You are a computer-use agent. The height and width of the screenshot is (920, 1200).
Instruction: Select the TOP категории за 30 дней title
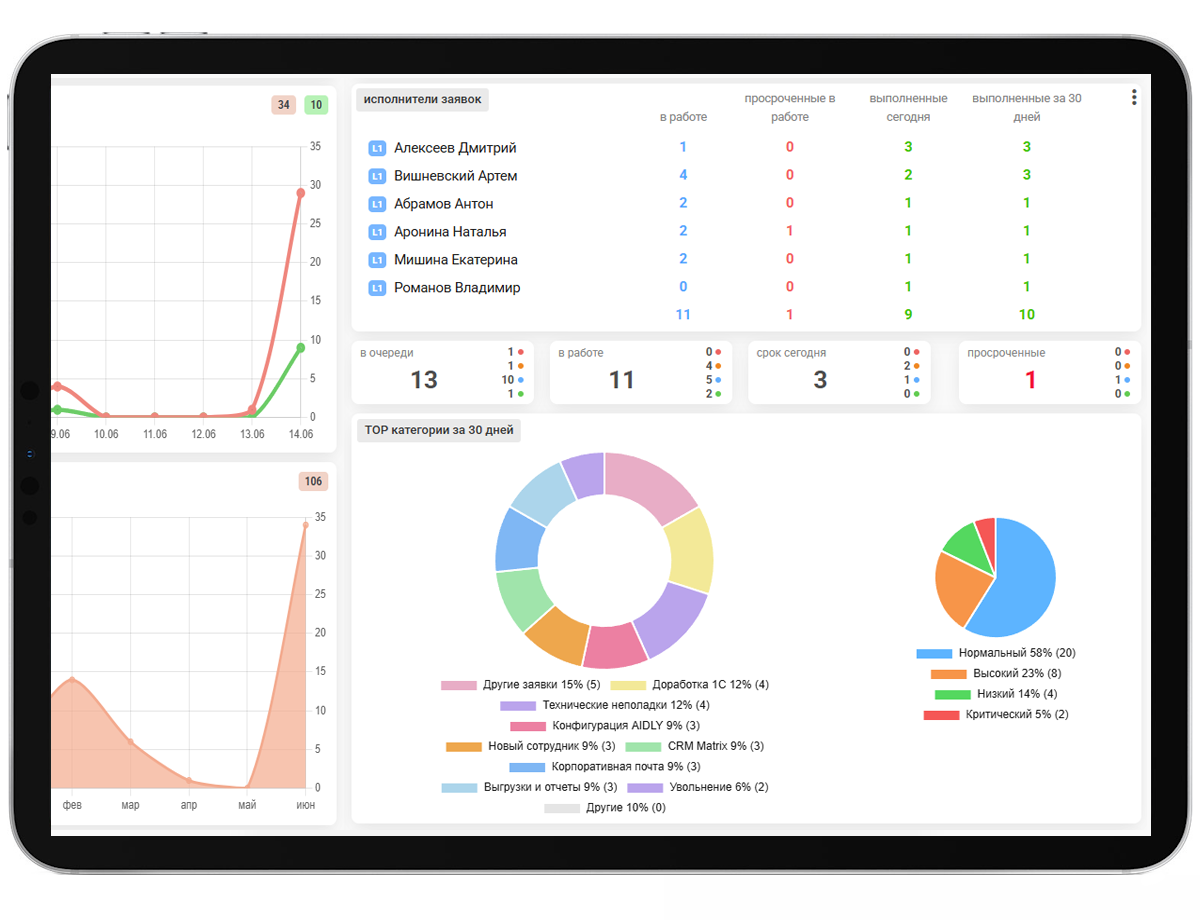coord(438,430)
